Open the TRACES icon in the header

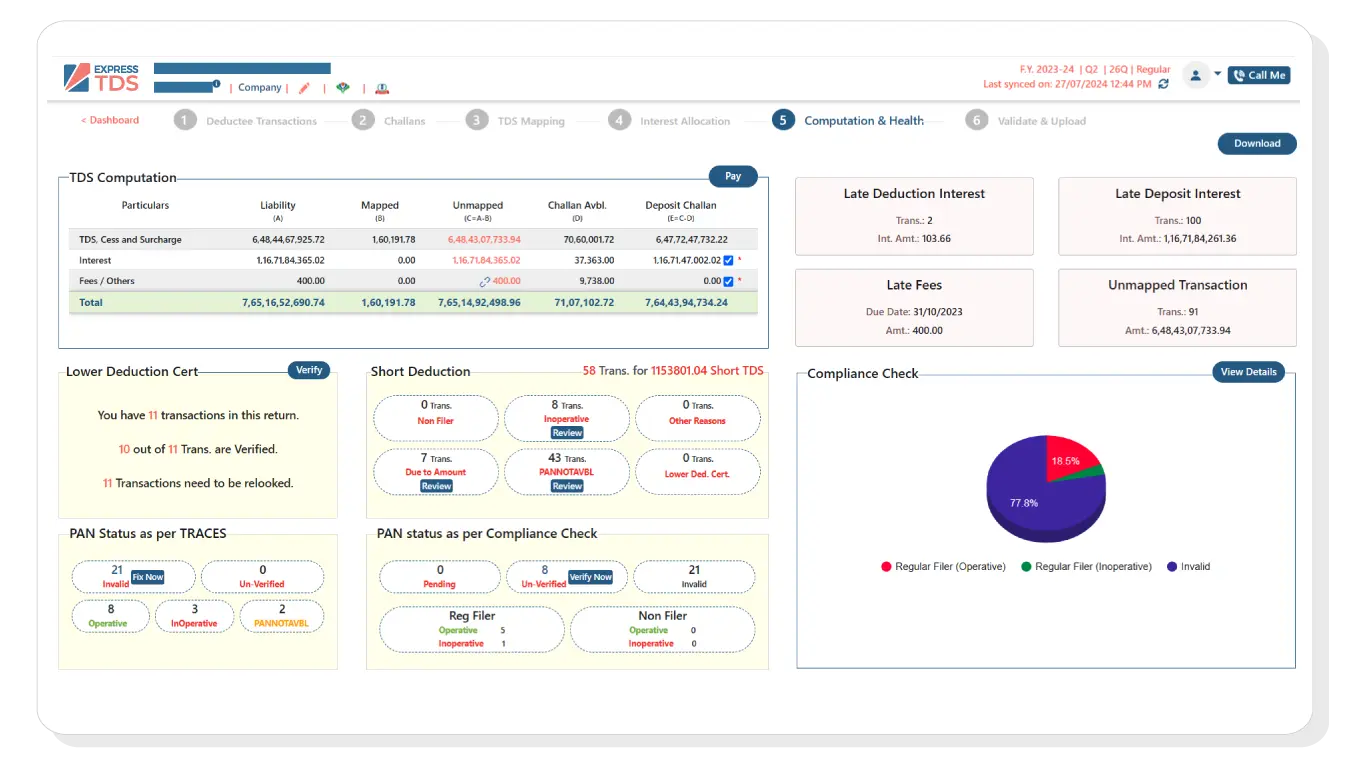343,88
